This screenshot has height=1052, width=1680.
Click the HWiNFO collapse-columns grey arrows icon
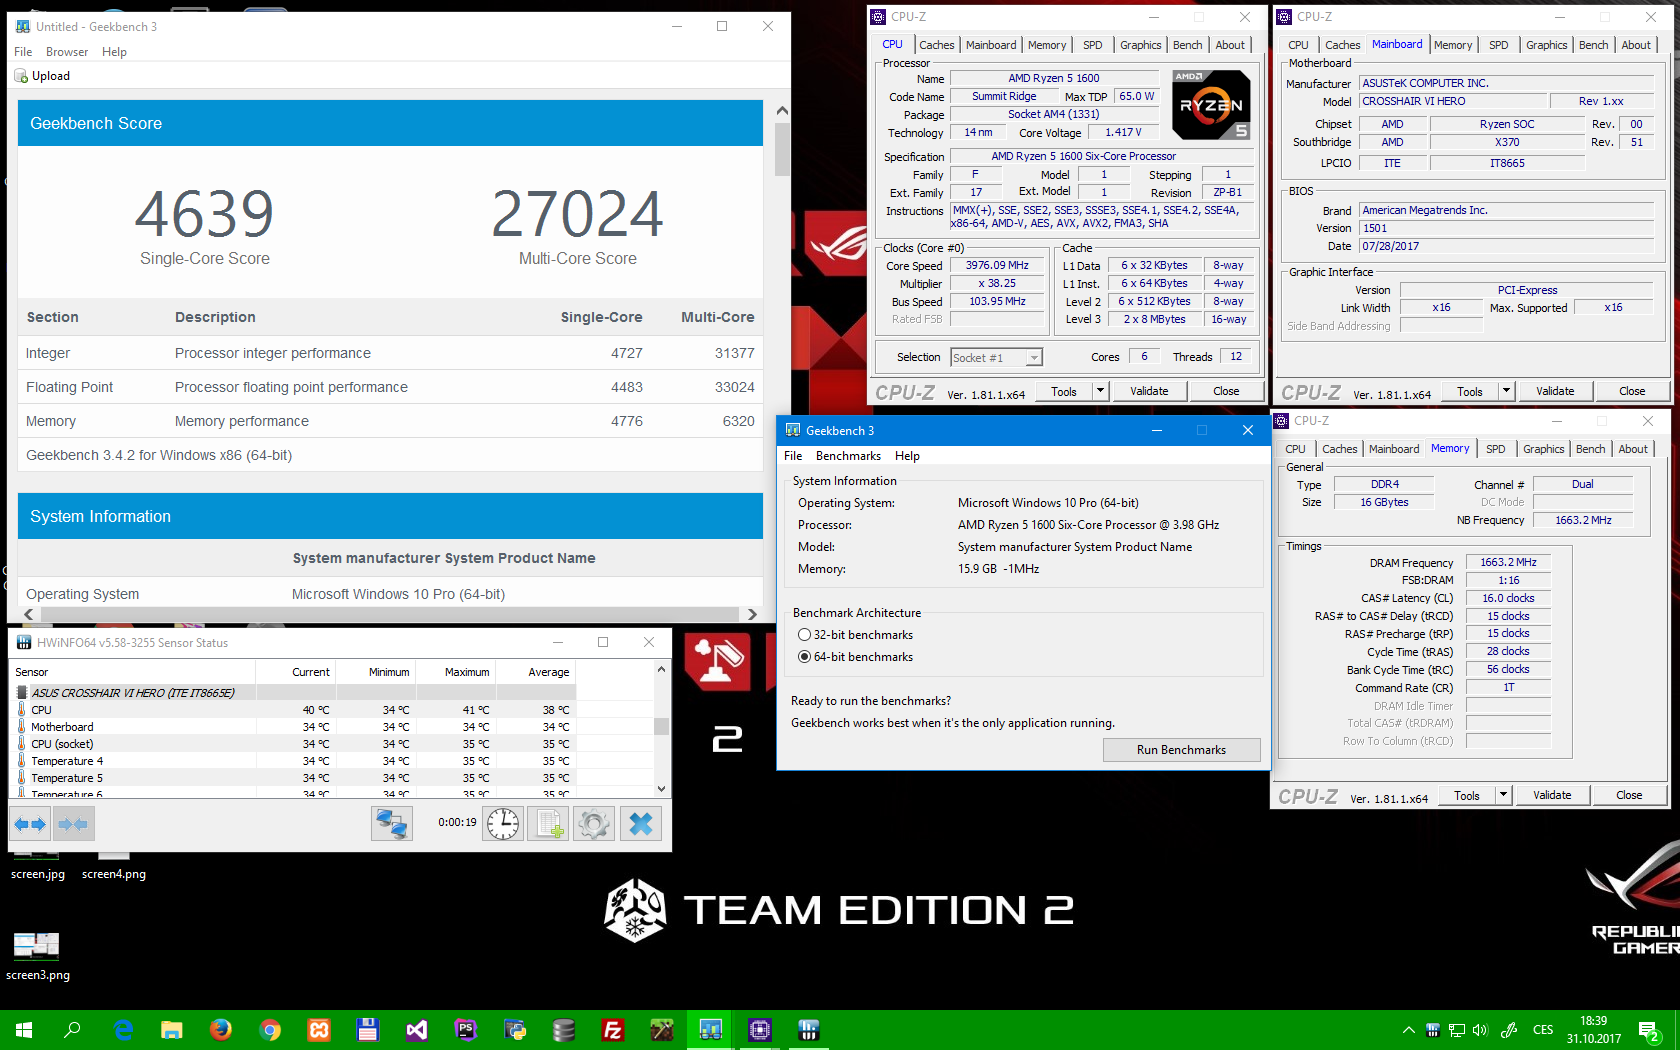(x=73, y=824)
